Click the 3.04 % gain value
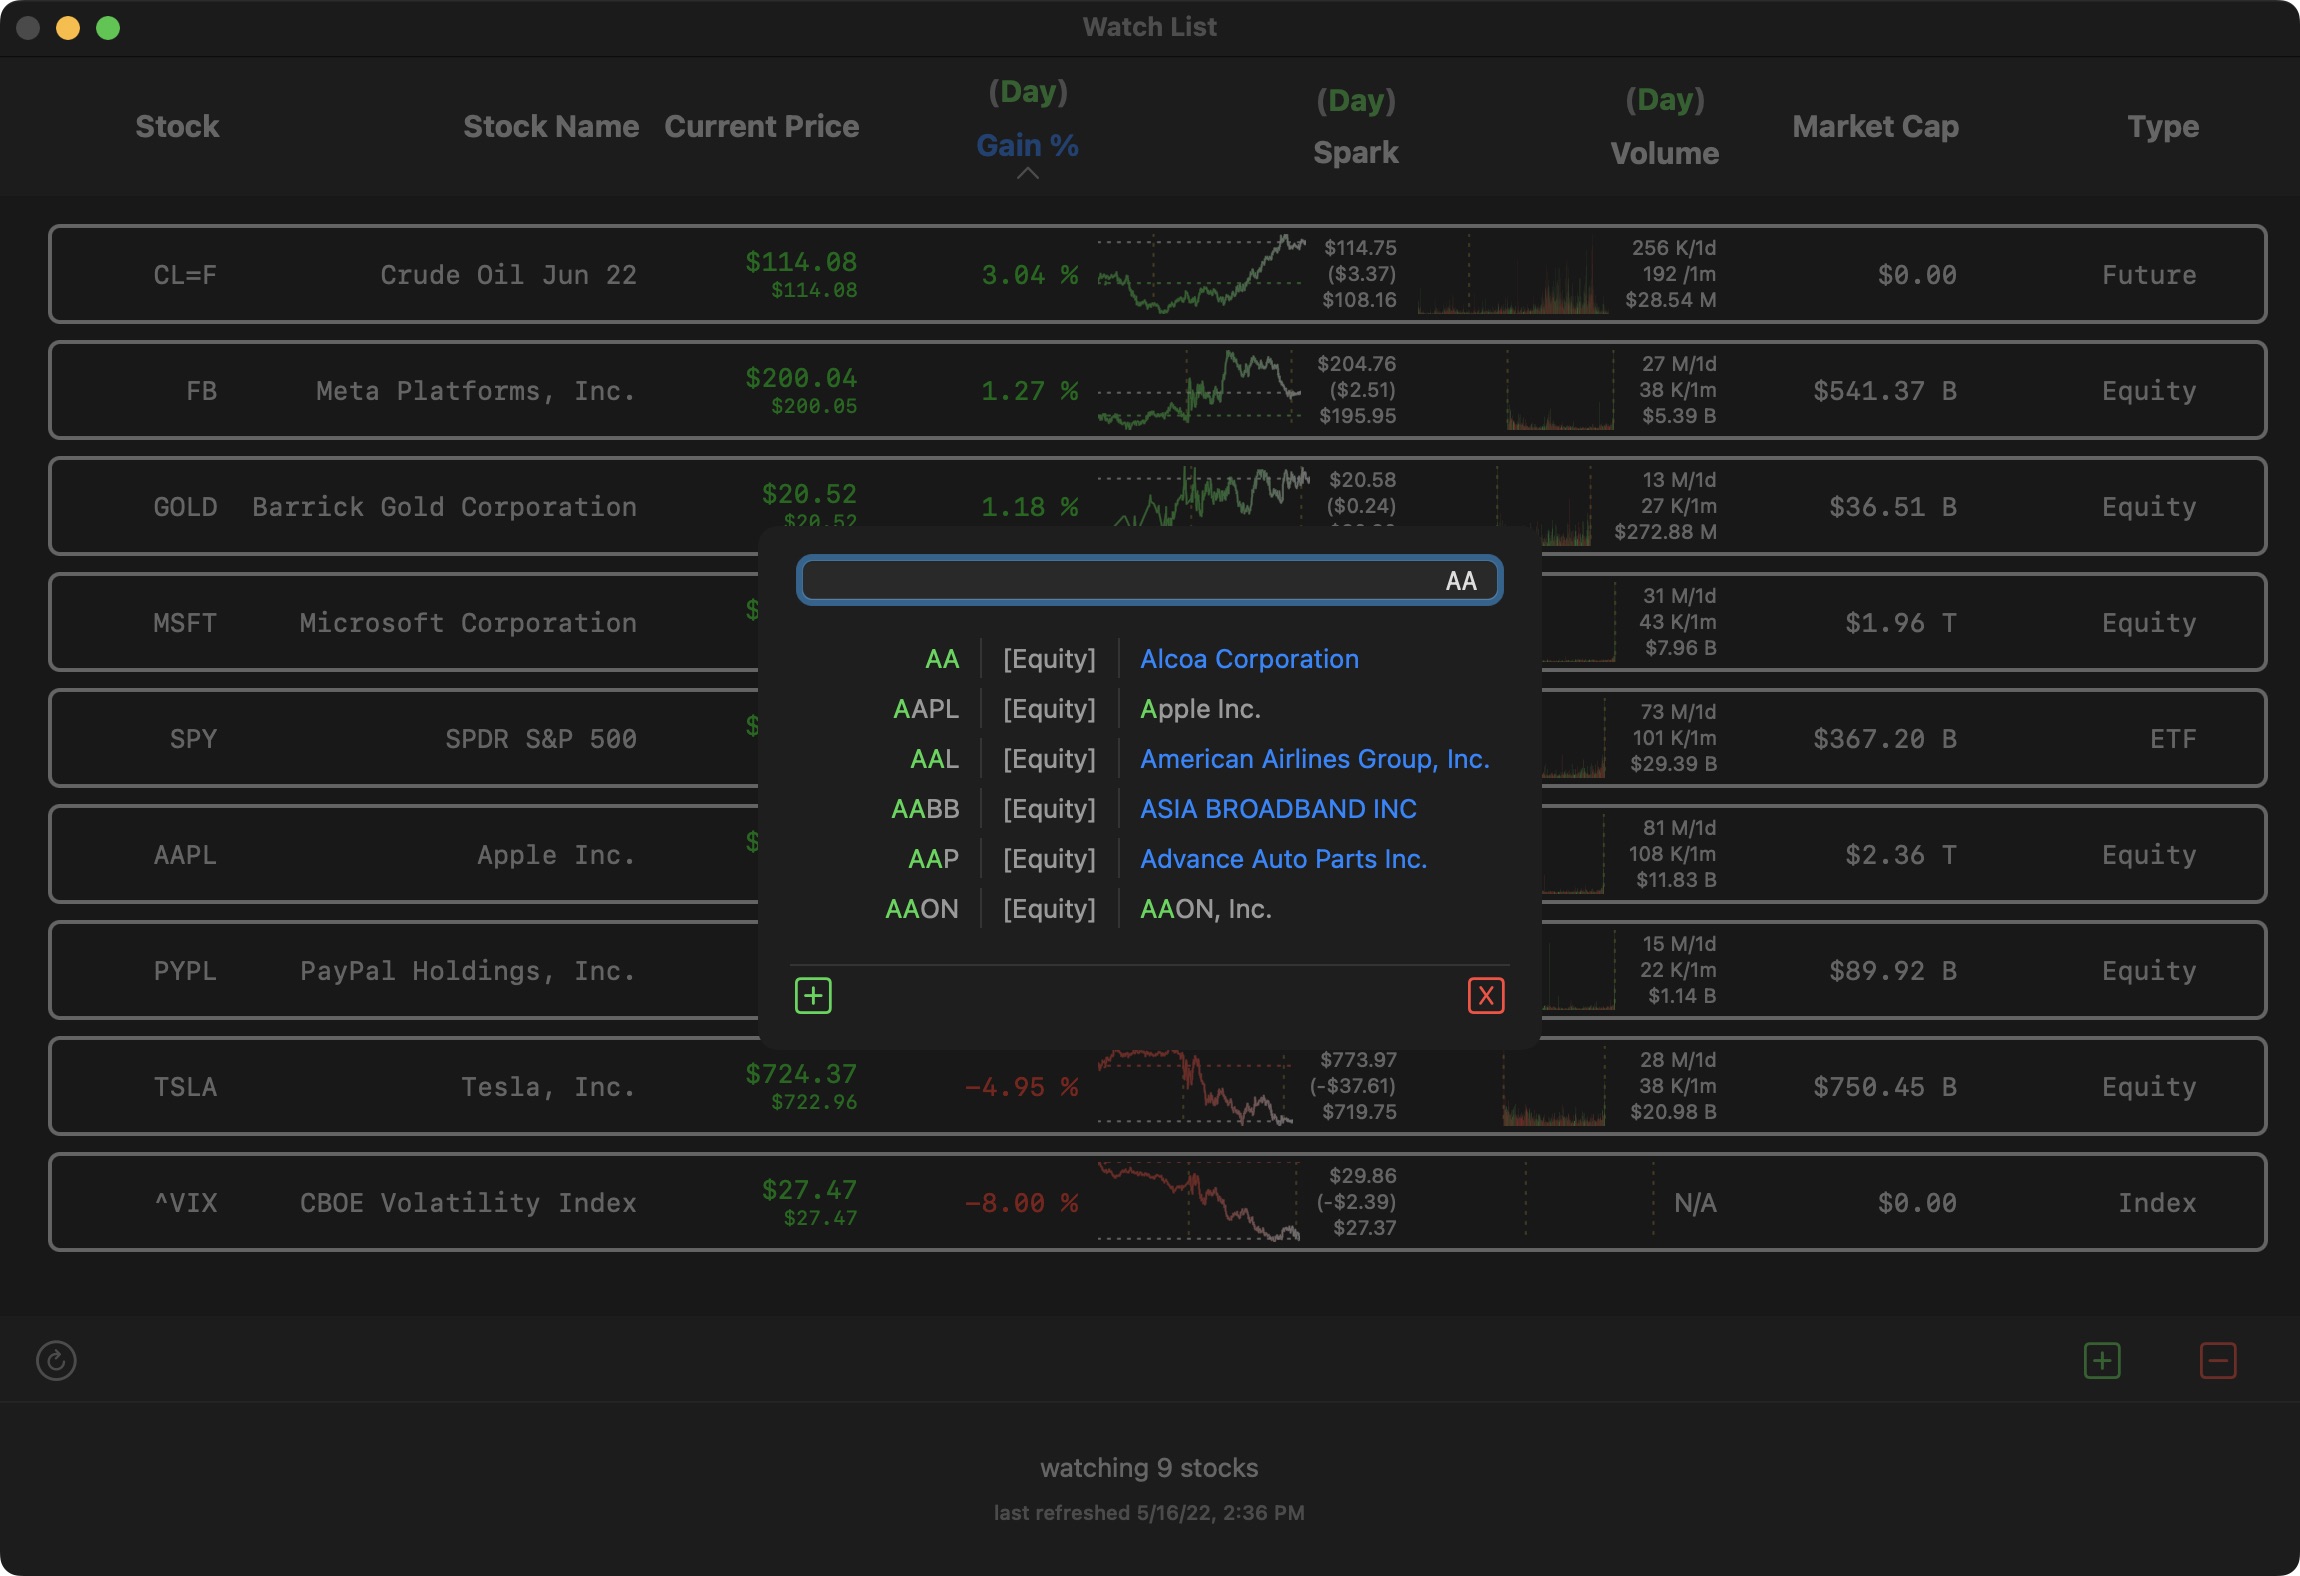This screenshot has width=2300, height=1576. [x=1029, y=274]
